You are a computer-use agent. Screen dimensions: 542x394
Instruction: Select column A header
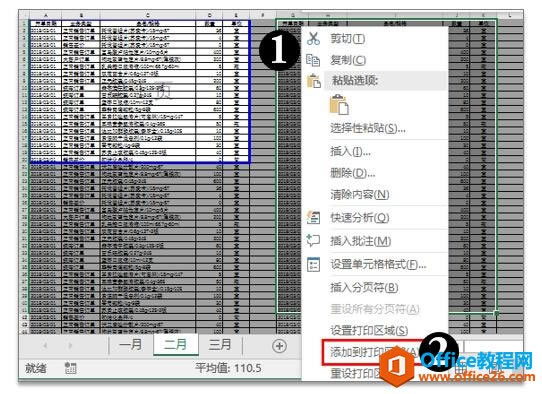click(46, 15)
